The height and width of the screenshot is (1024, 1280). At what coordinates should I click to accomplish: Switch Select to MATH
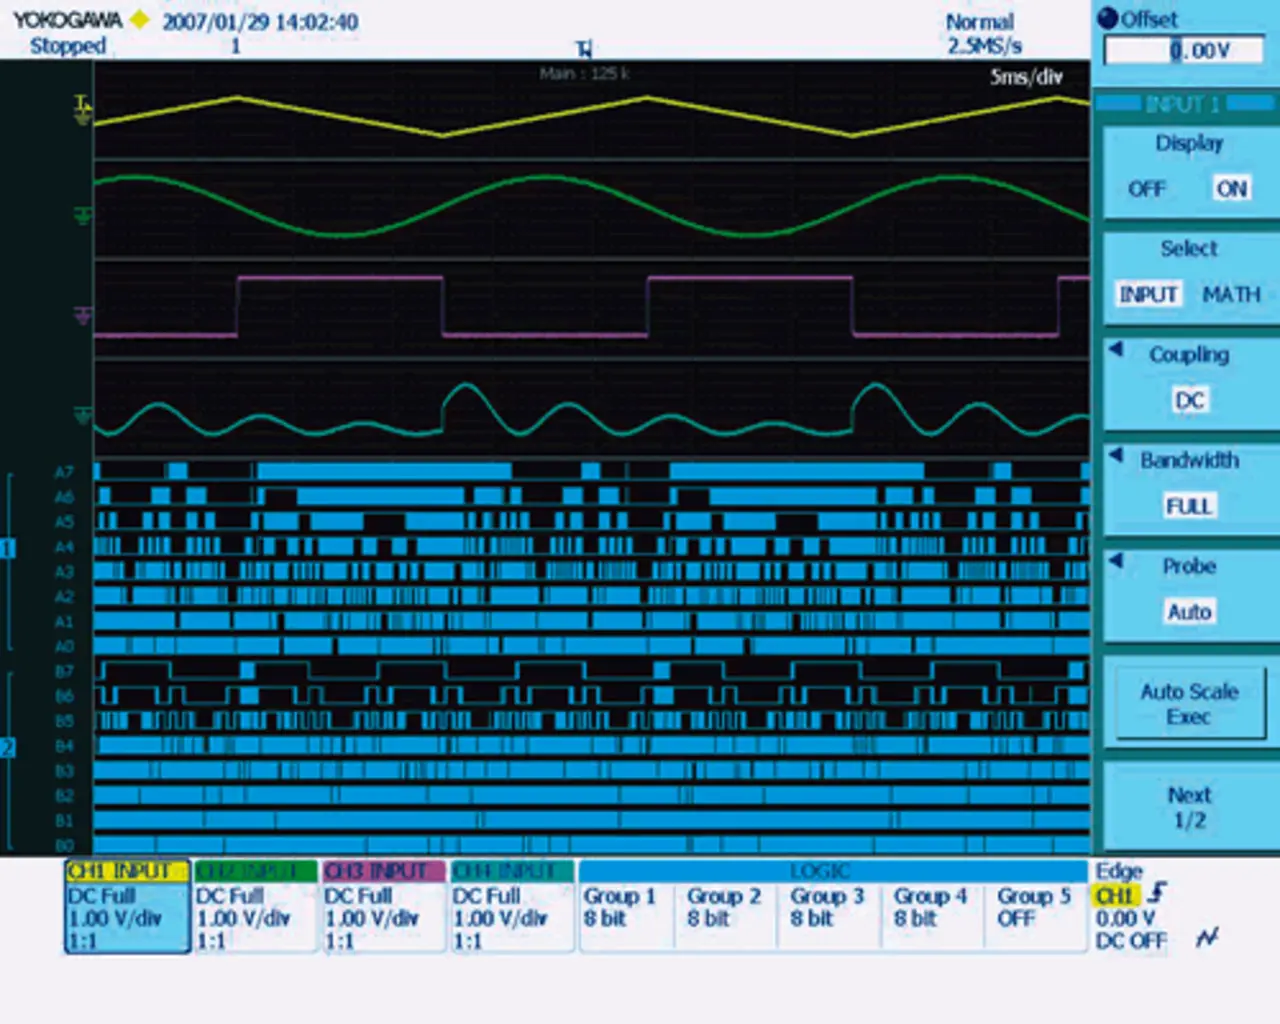pos(1231,295)
